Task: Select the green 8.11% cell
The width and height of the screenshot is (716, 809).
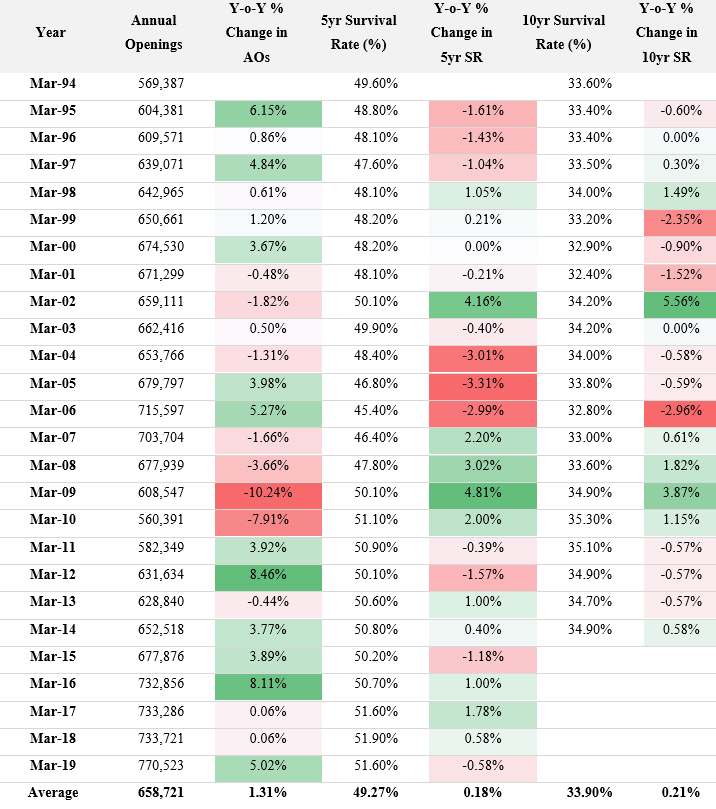Action: (267, 685)
